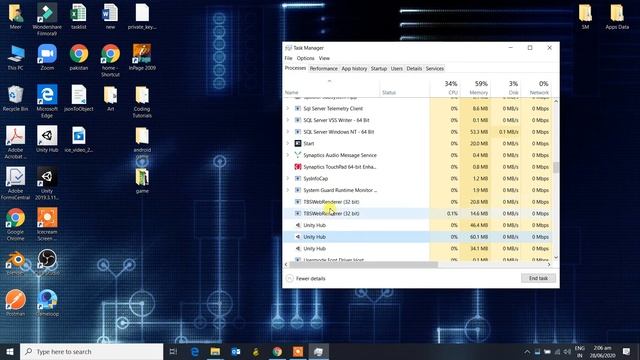
Task: Open the Users tab
Action: click(396, 69)
